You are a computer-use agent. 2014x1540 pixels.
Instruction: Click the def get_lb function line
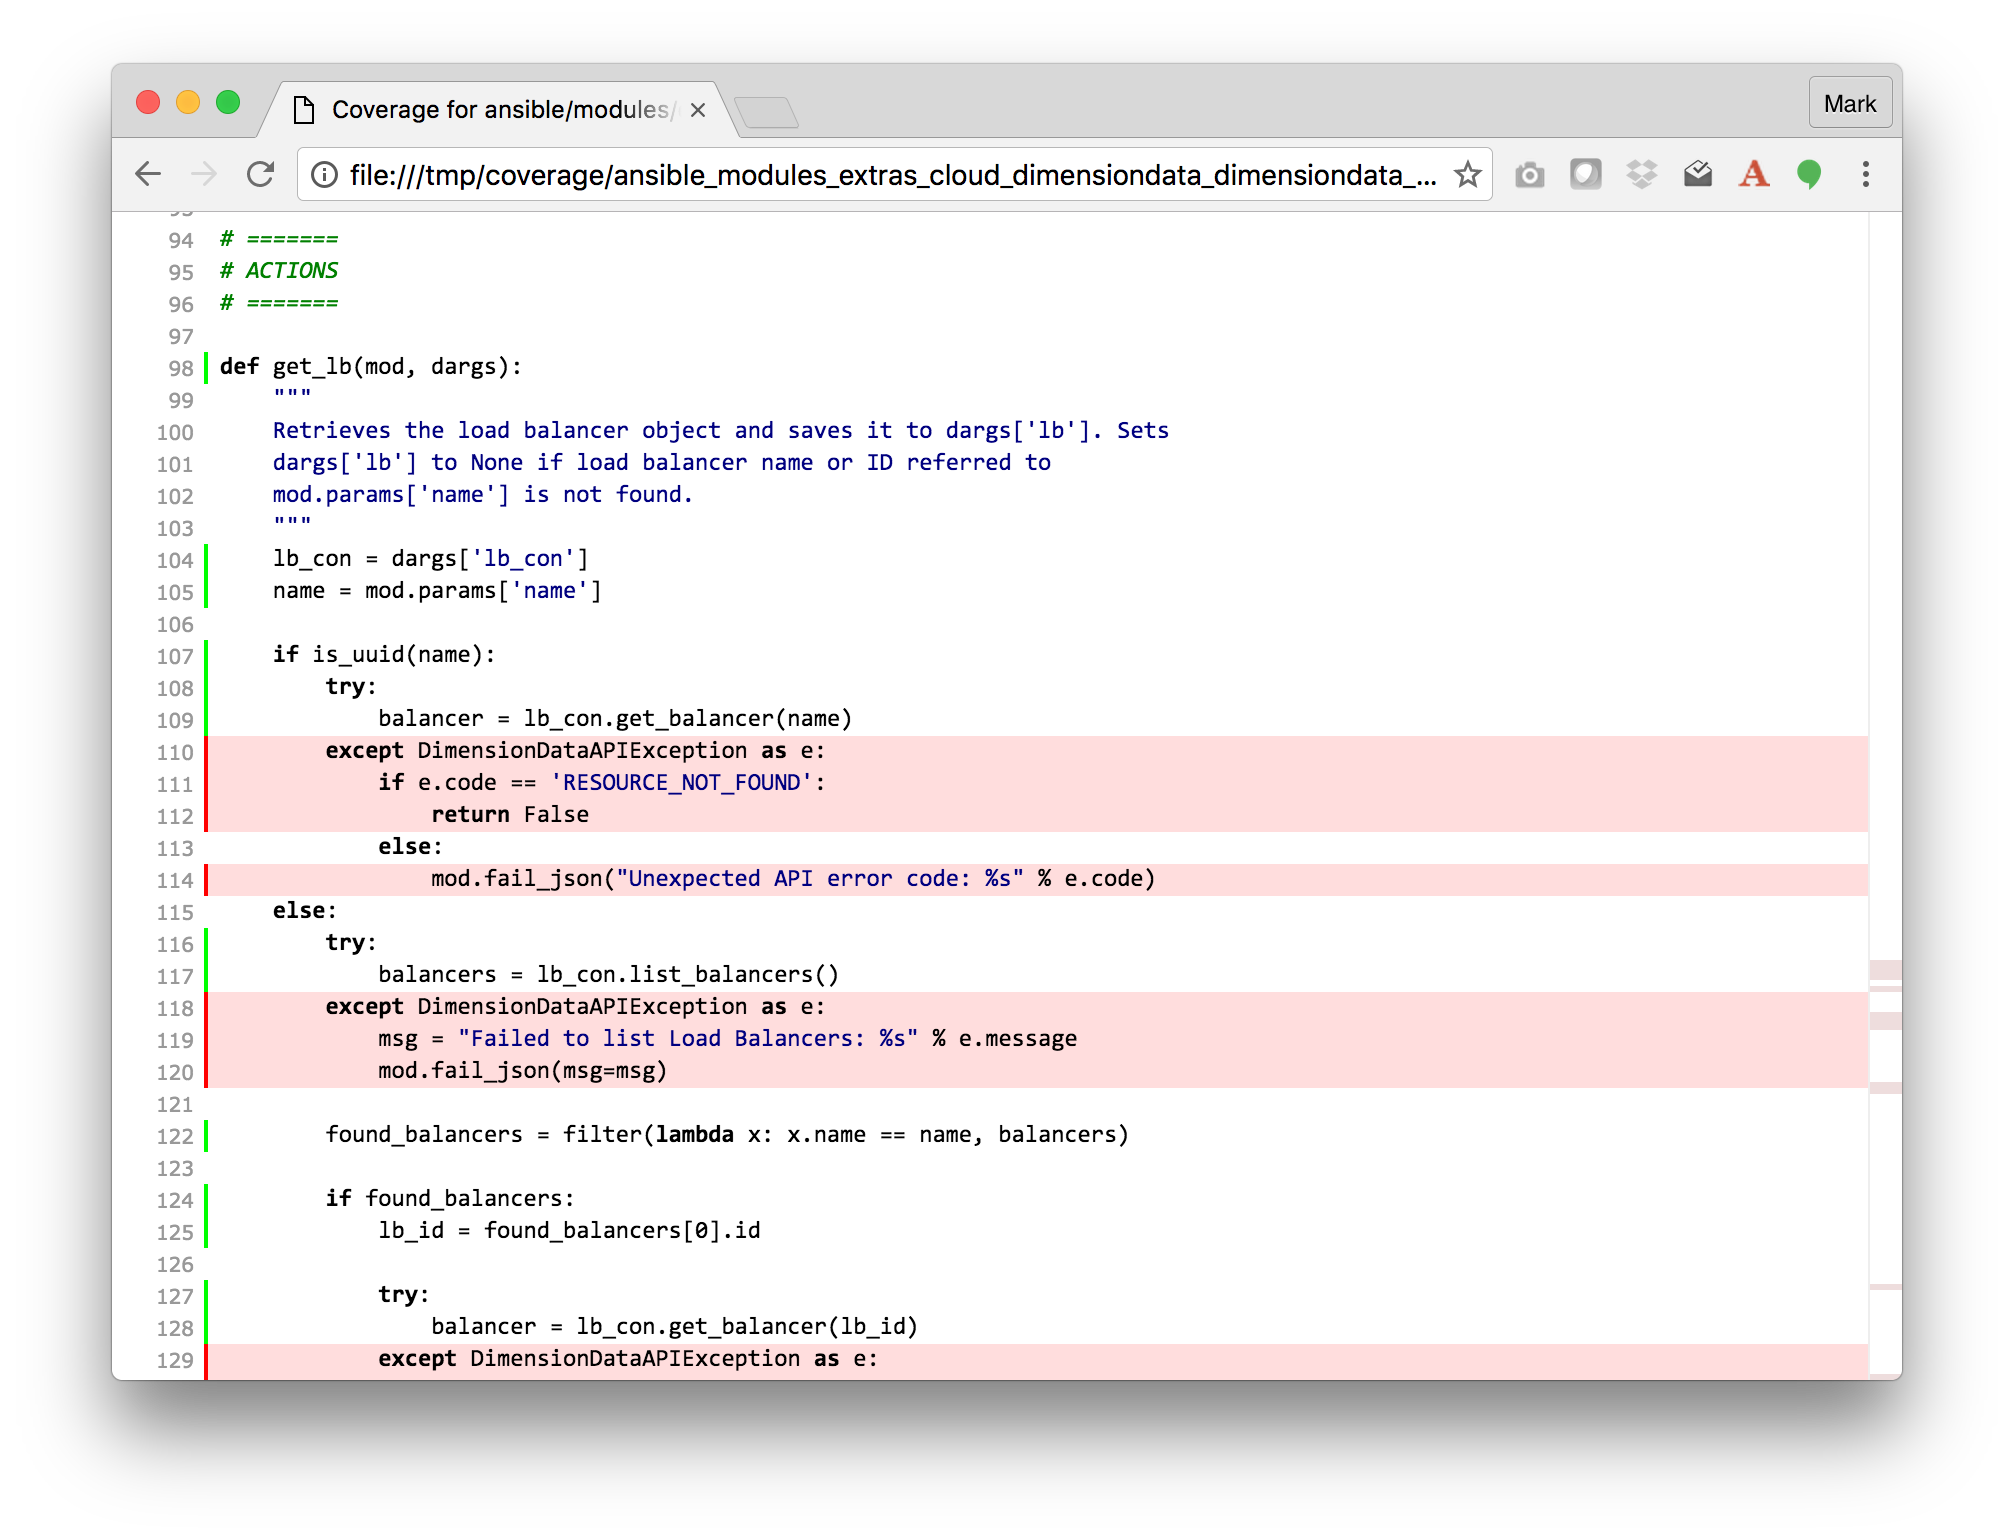(370, 367)
